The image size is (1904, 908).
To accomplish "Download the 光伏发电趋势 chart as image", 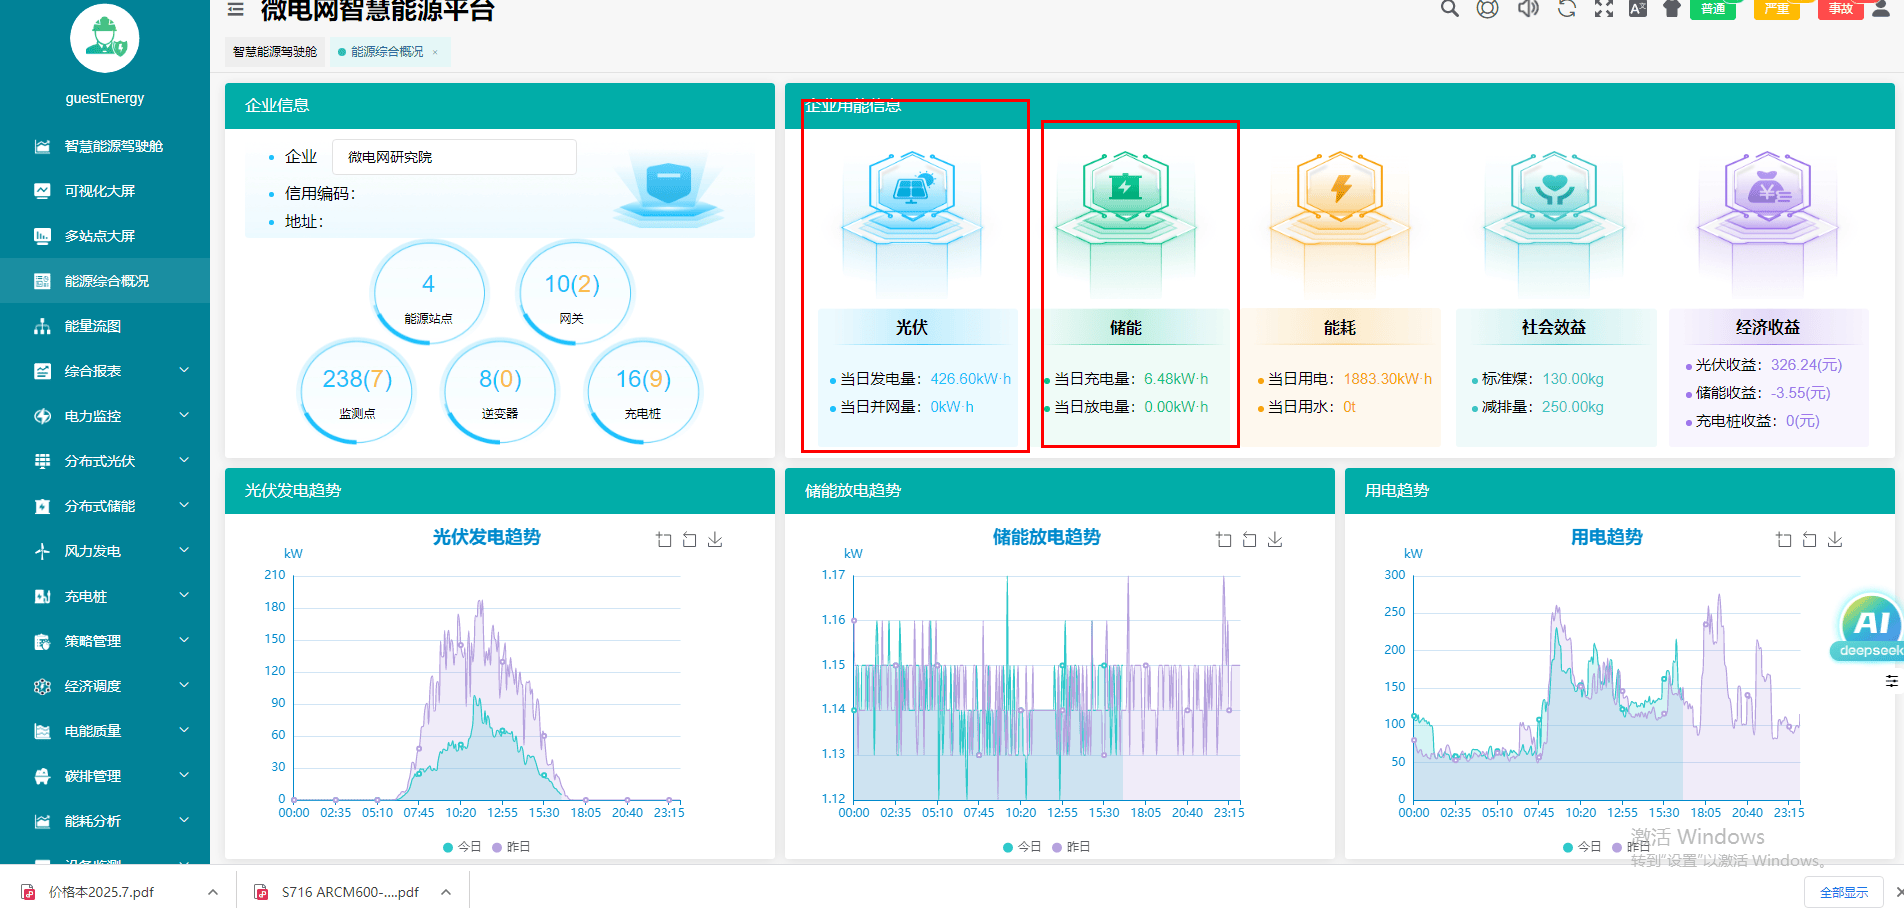I will pyautogui.click(x=715, y=540).
